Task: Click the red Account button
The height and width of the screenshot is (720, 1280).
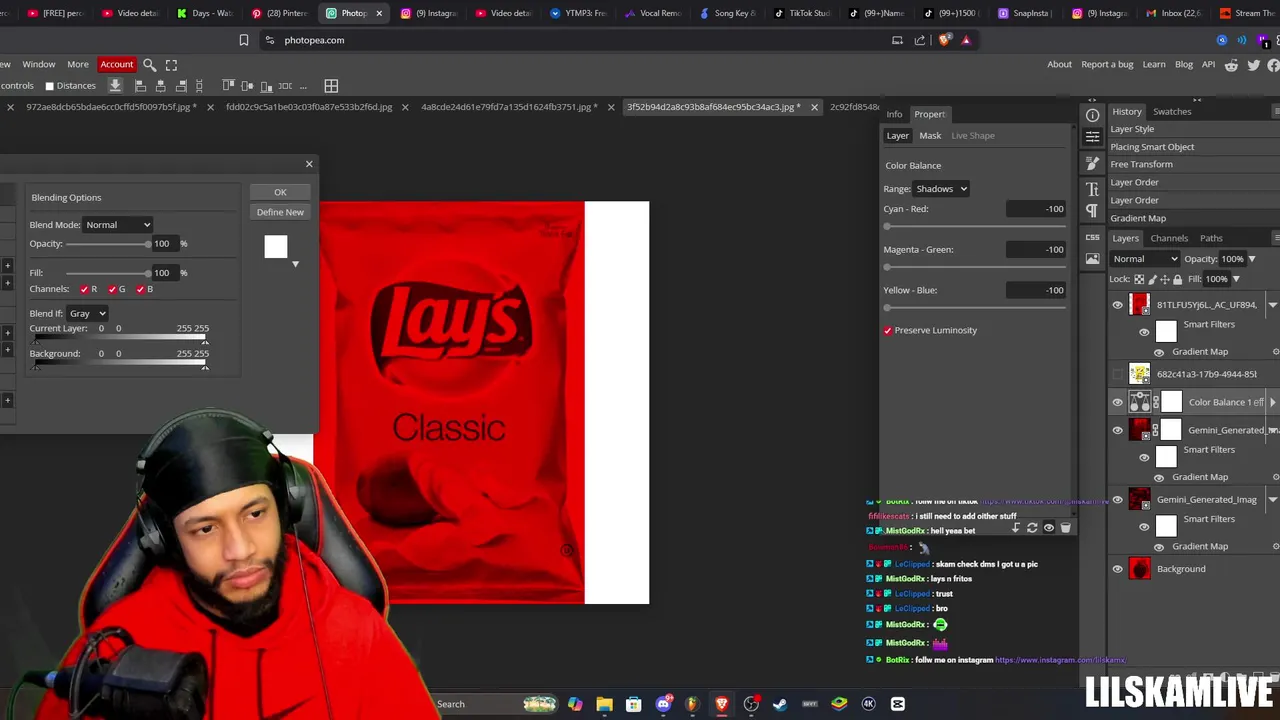Action: pyautogui.click(x=117, y=65)
